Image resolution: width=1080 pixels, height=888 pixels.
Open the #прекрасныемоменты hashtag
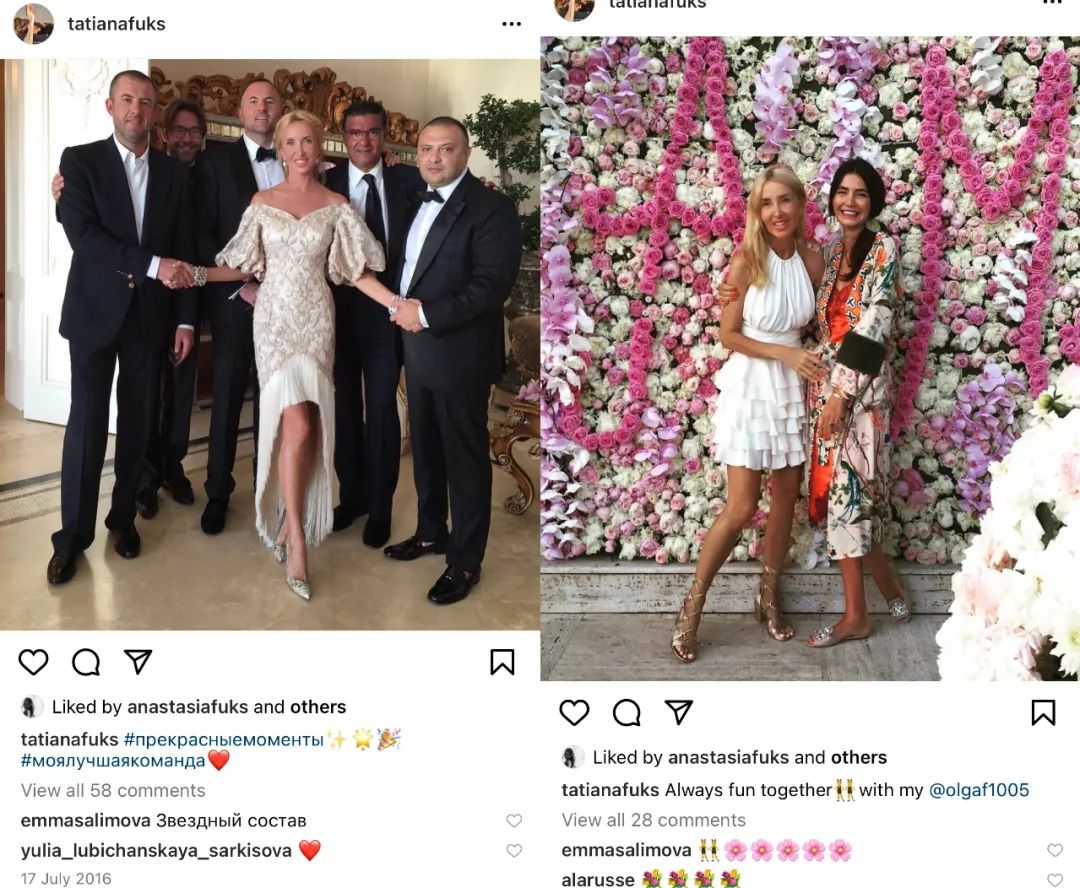224,740
